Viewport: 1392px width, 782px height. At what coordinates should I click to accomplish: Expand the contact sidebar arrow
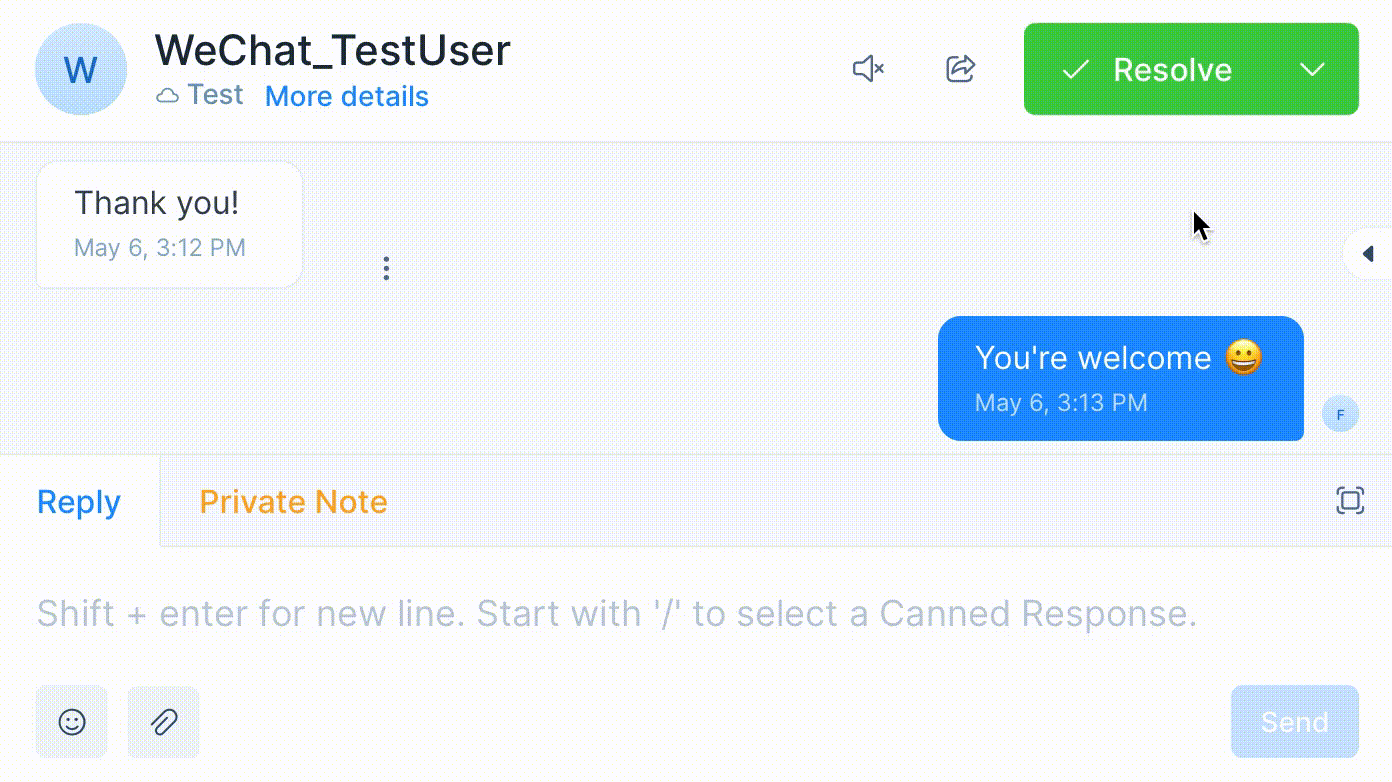(1368, 254)
